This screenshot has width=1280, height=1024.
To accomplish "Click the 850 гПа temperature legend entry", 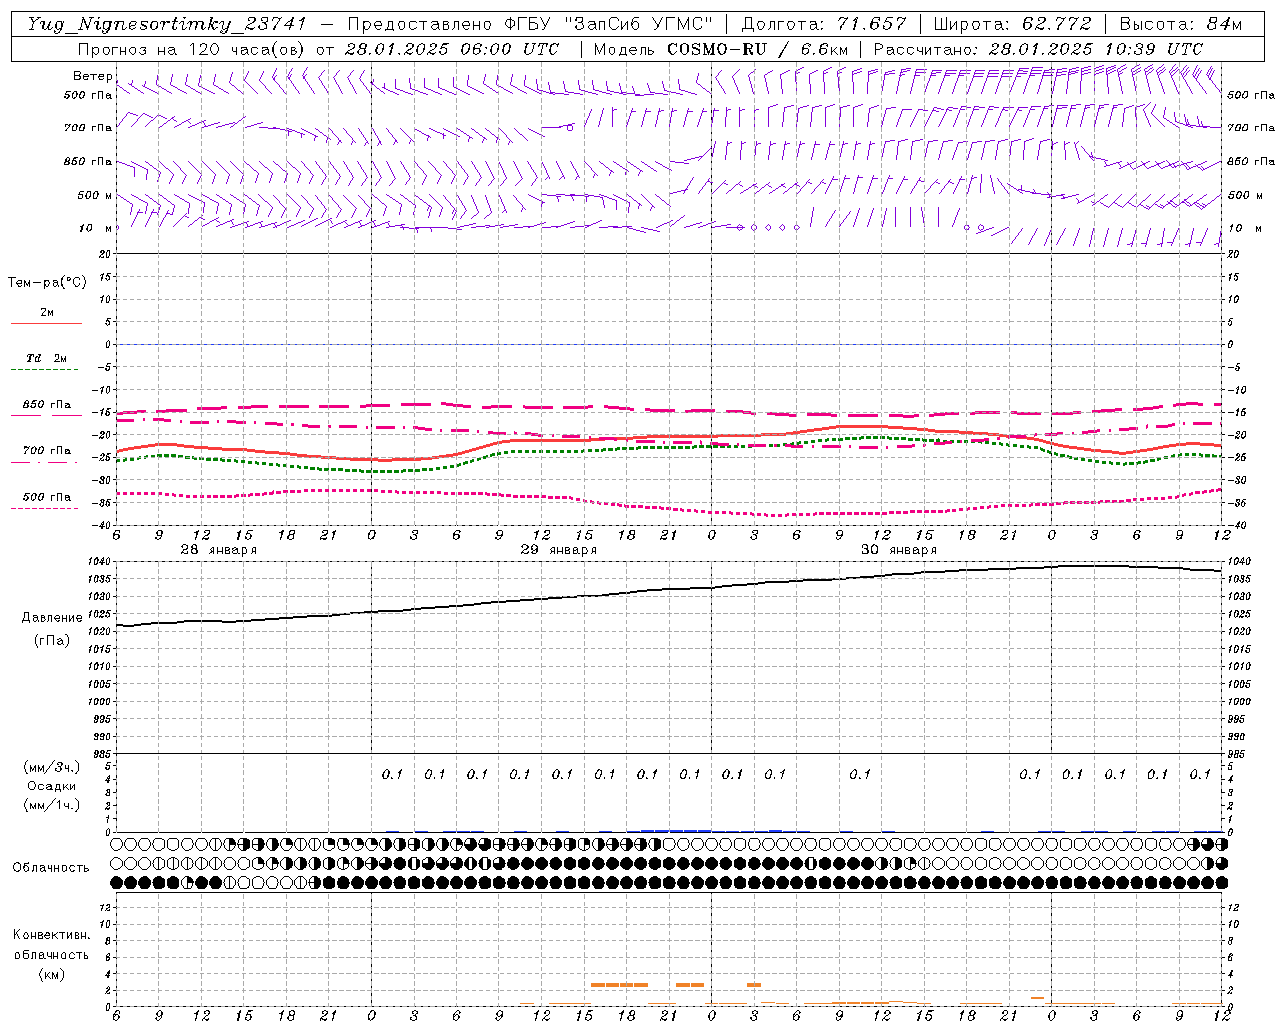I will coord(47,405).
